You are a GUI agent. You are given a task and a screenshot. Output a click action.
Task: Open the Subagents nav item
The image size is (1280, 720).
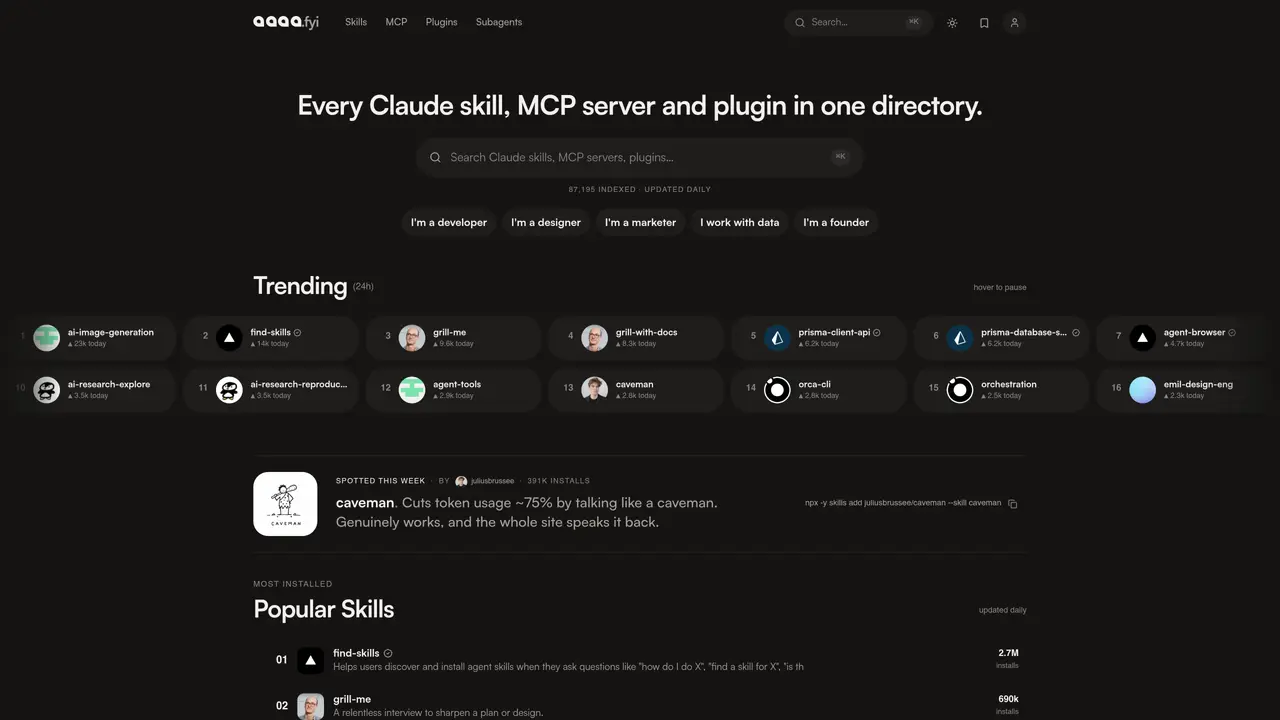click(499, 22)
